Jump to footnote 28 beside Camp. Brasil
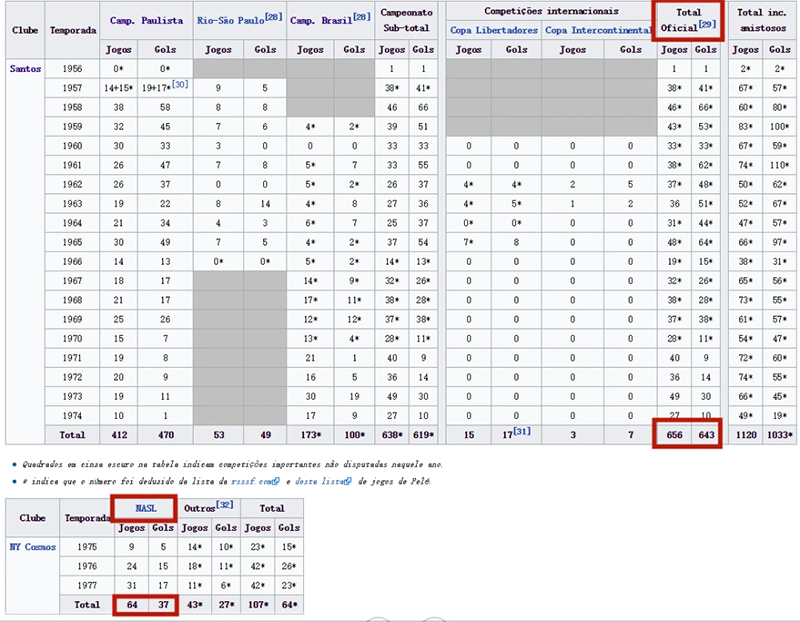Screen dimensions: 800x622 [362, 17]
